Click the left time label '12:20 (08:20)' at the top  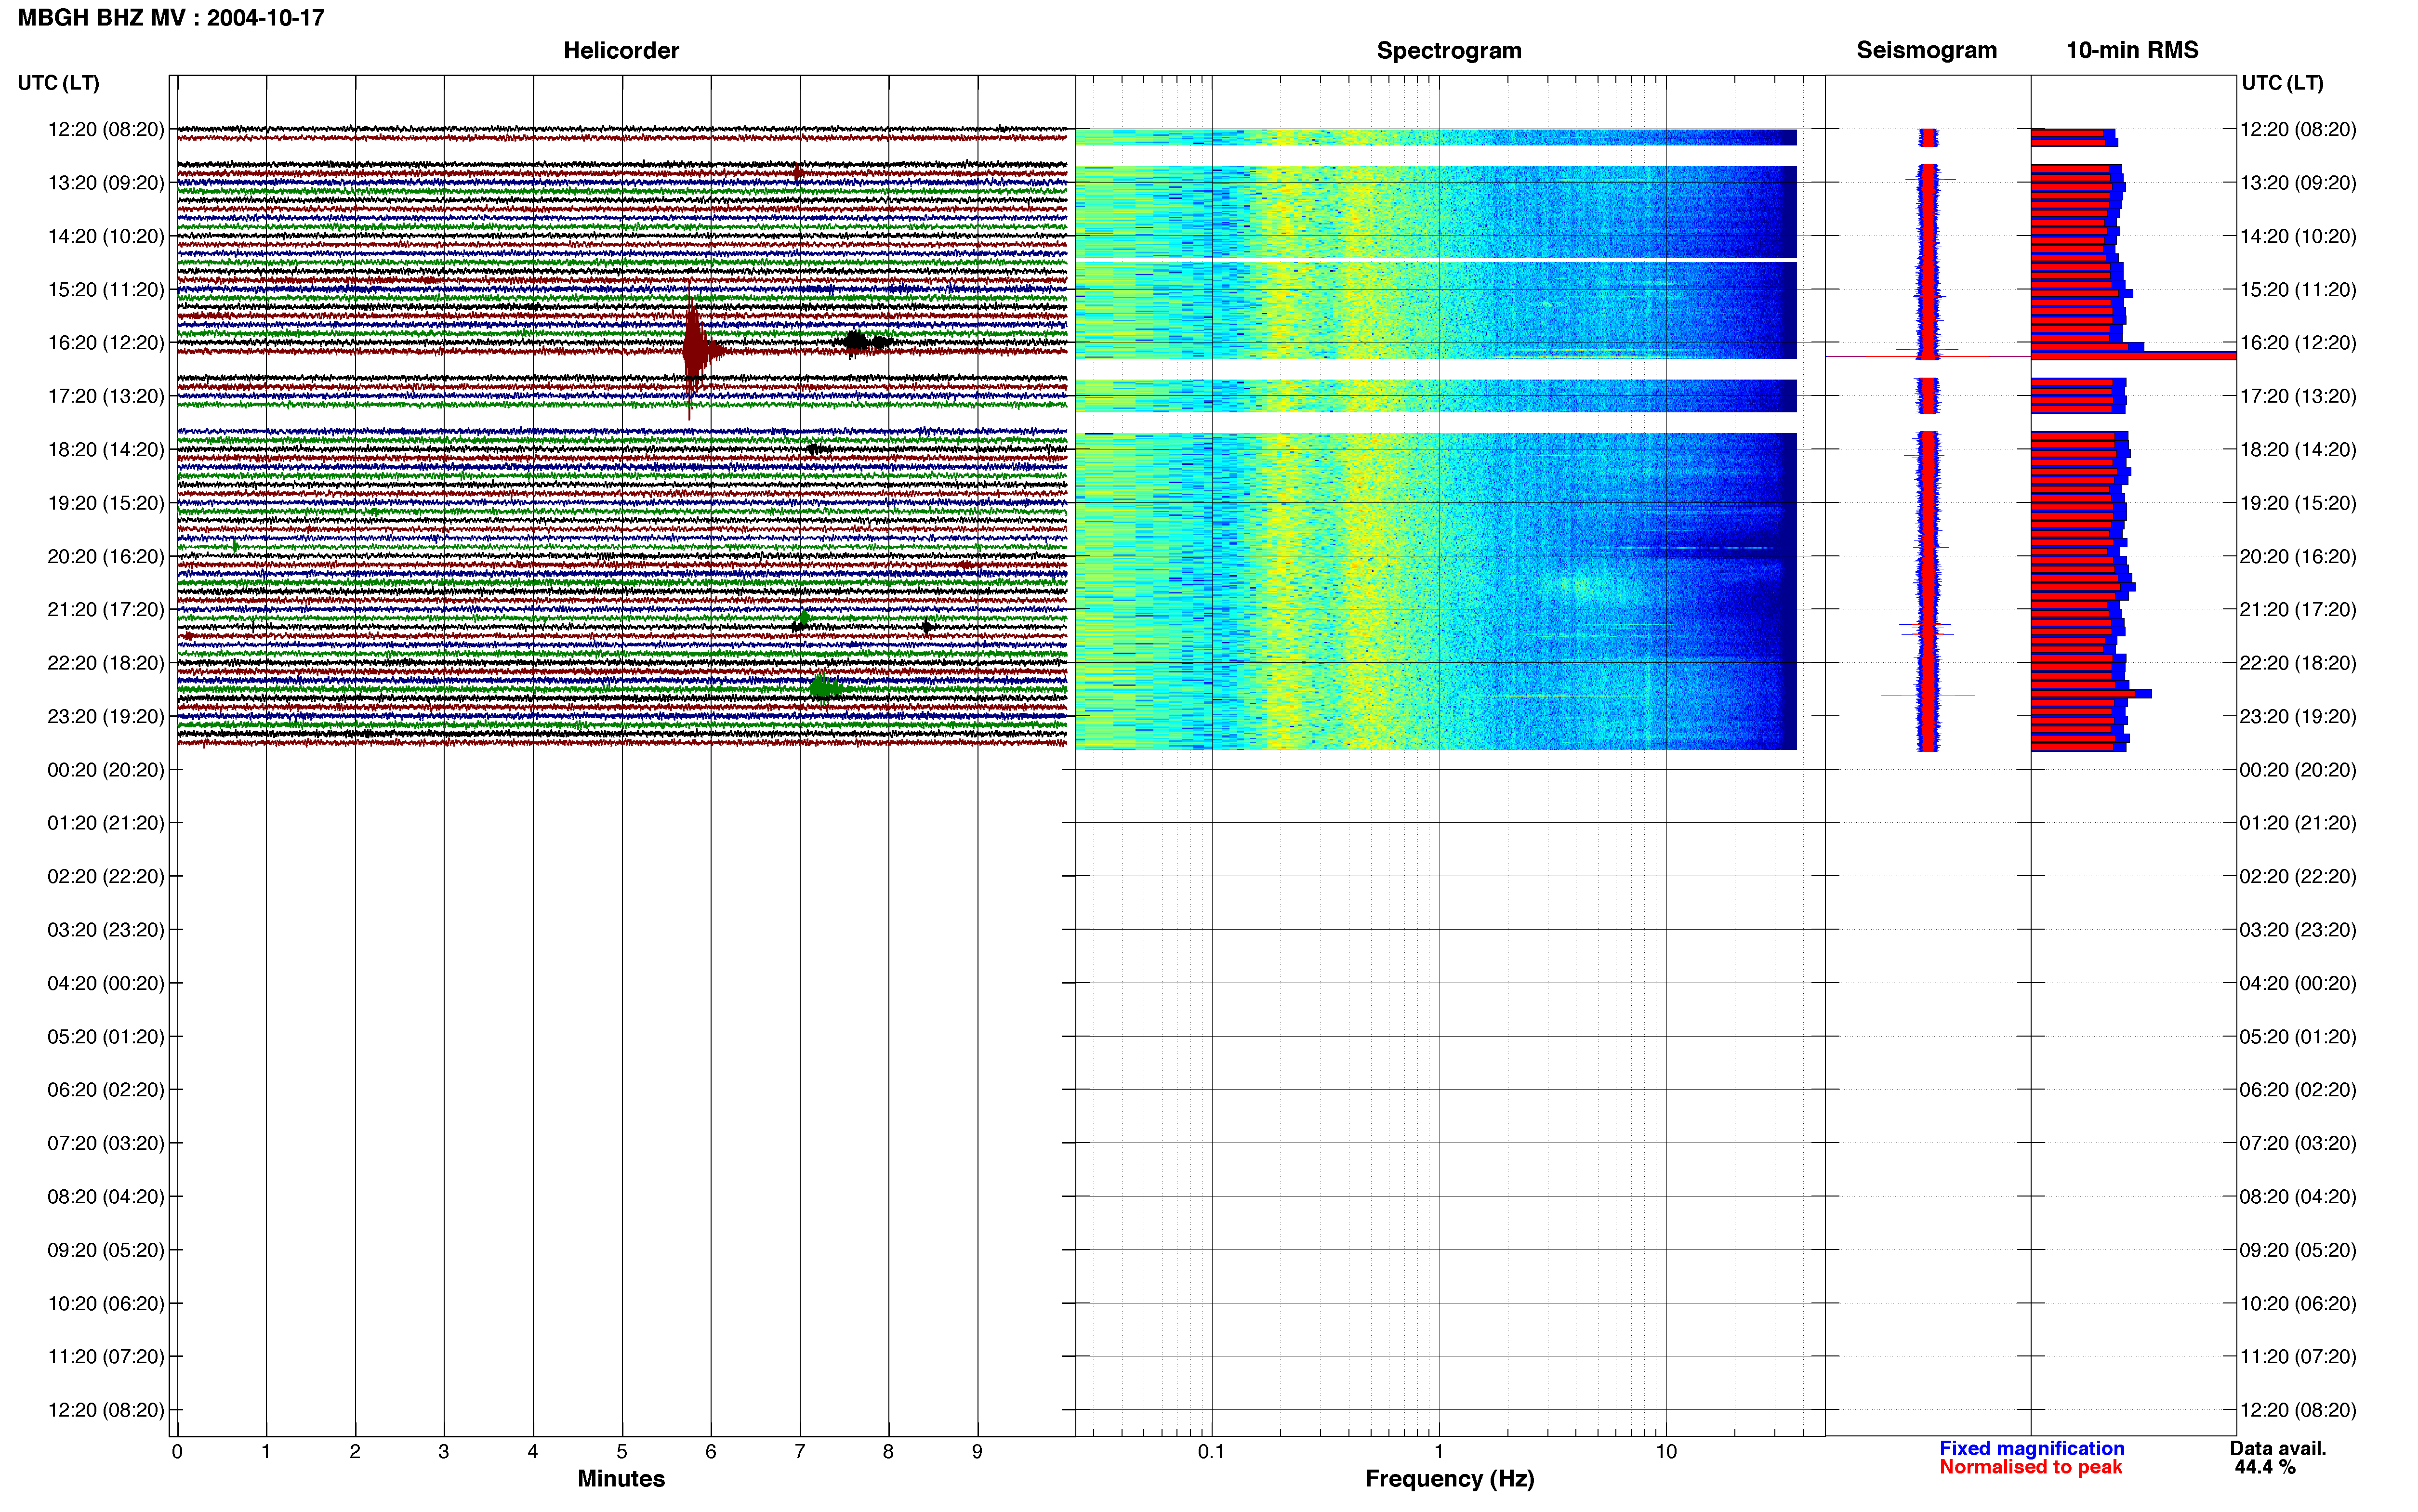pyautogui.click(x=106, y=129)
